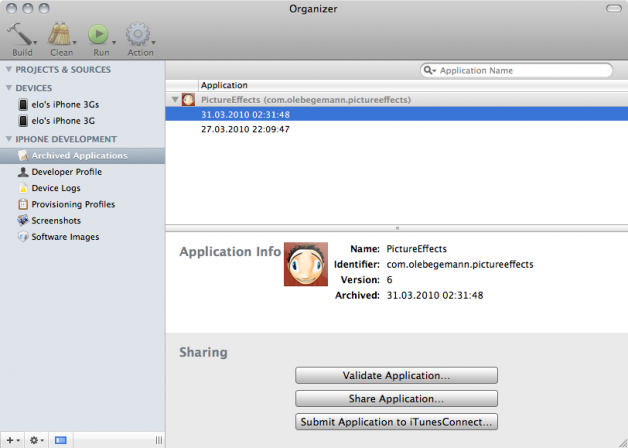Open Provisioning Profiles in sidebar

[x=72, y=204]
